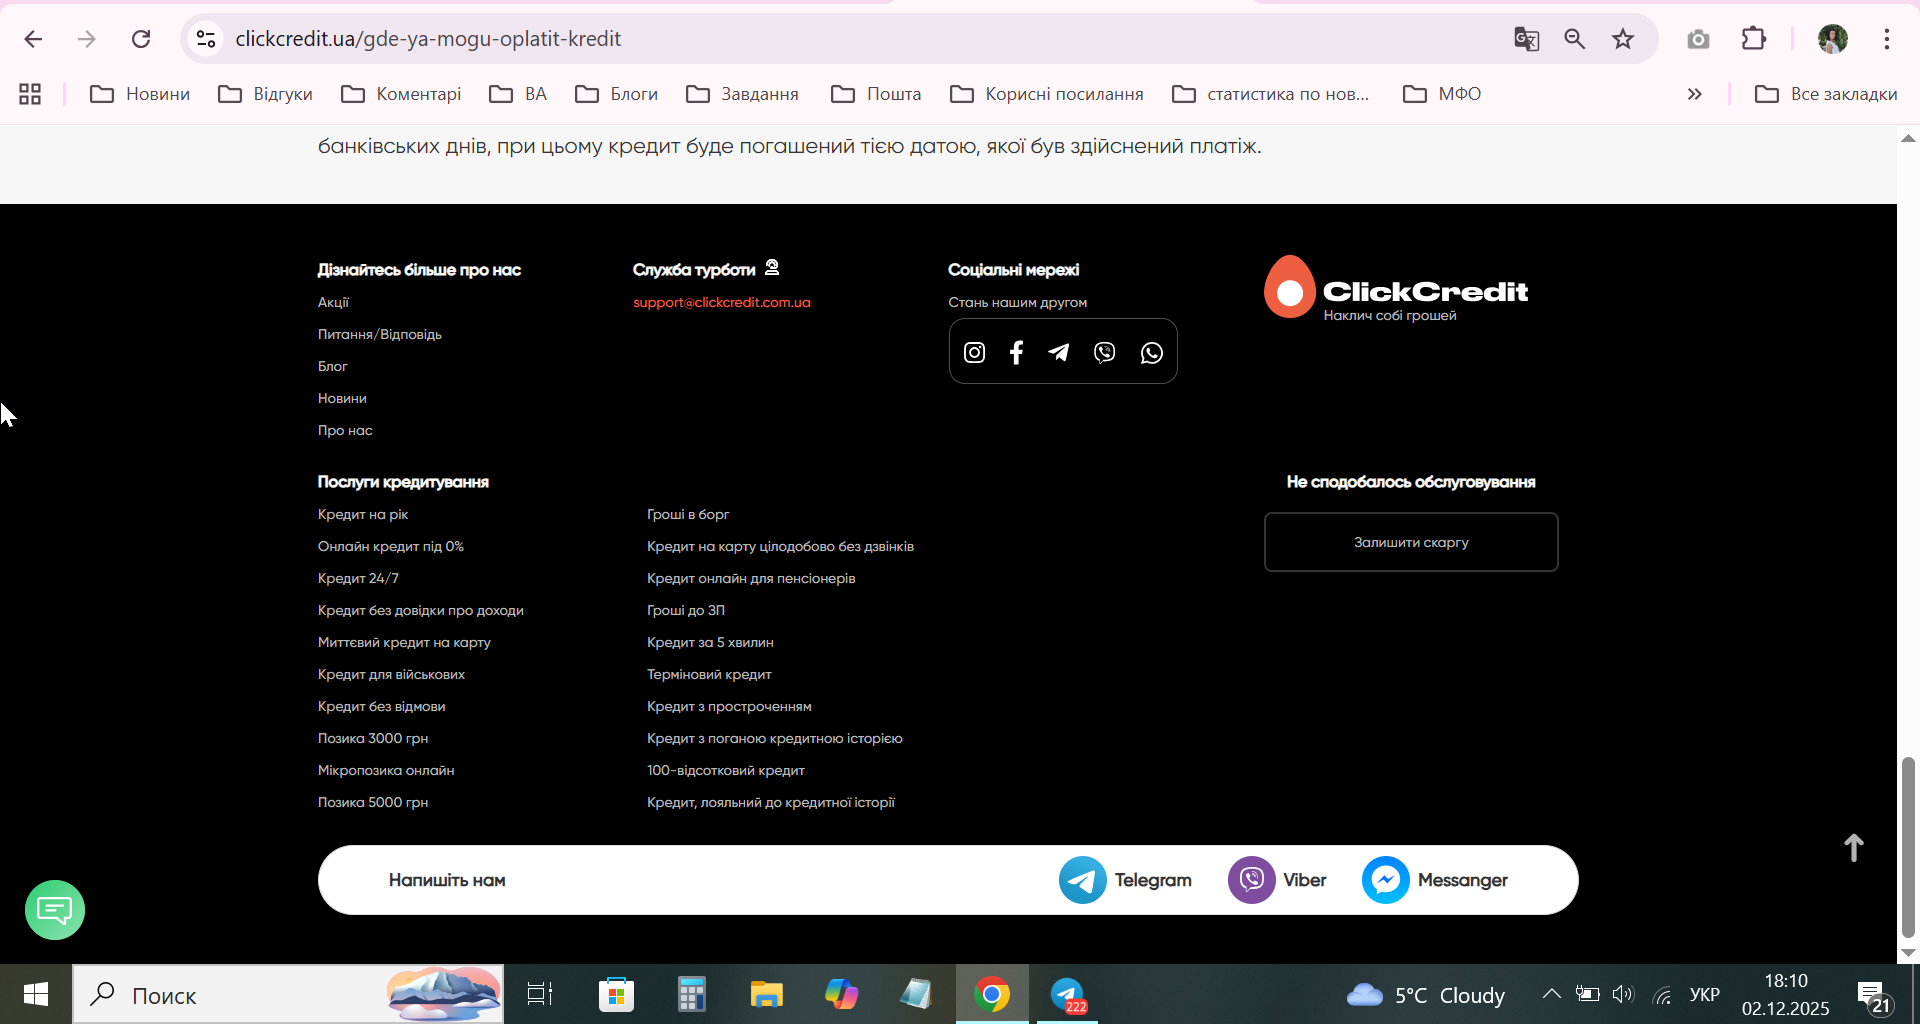1920x1024 pixels.
Task: Open Google Translate page icon
Action: (x=1526, y=39)
